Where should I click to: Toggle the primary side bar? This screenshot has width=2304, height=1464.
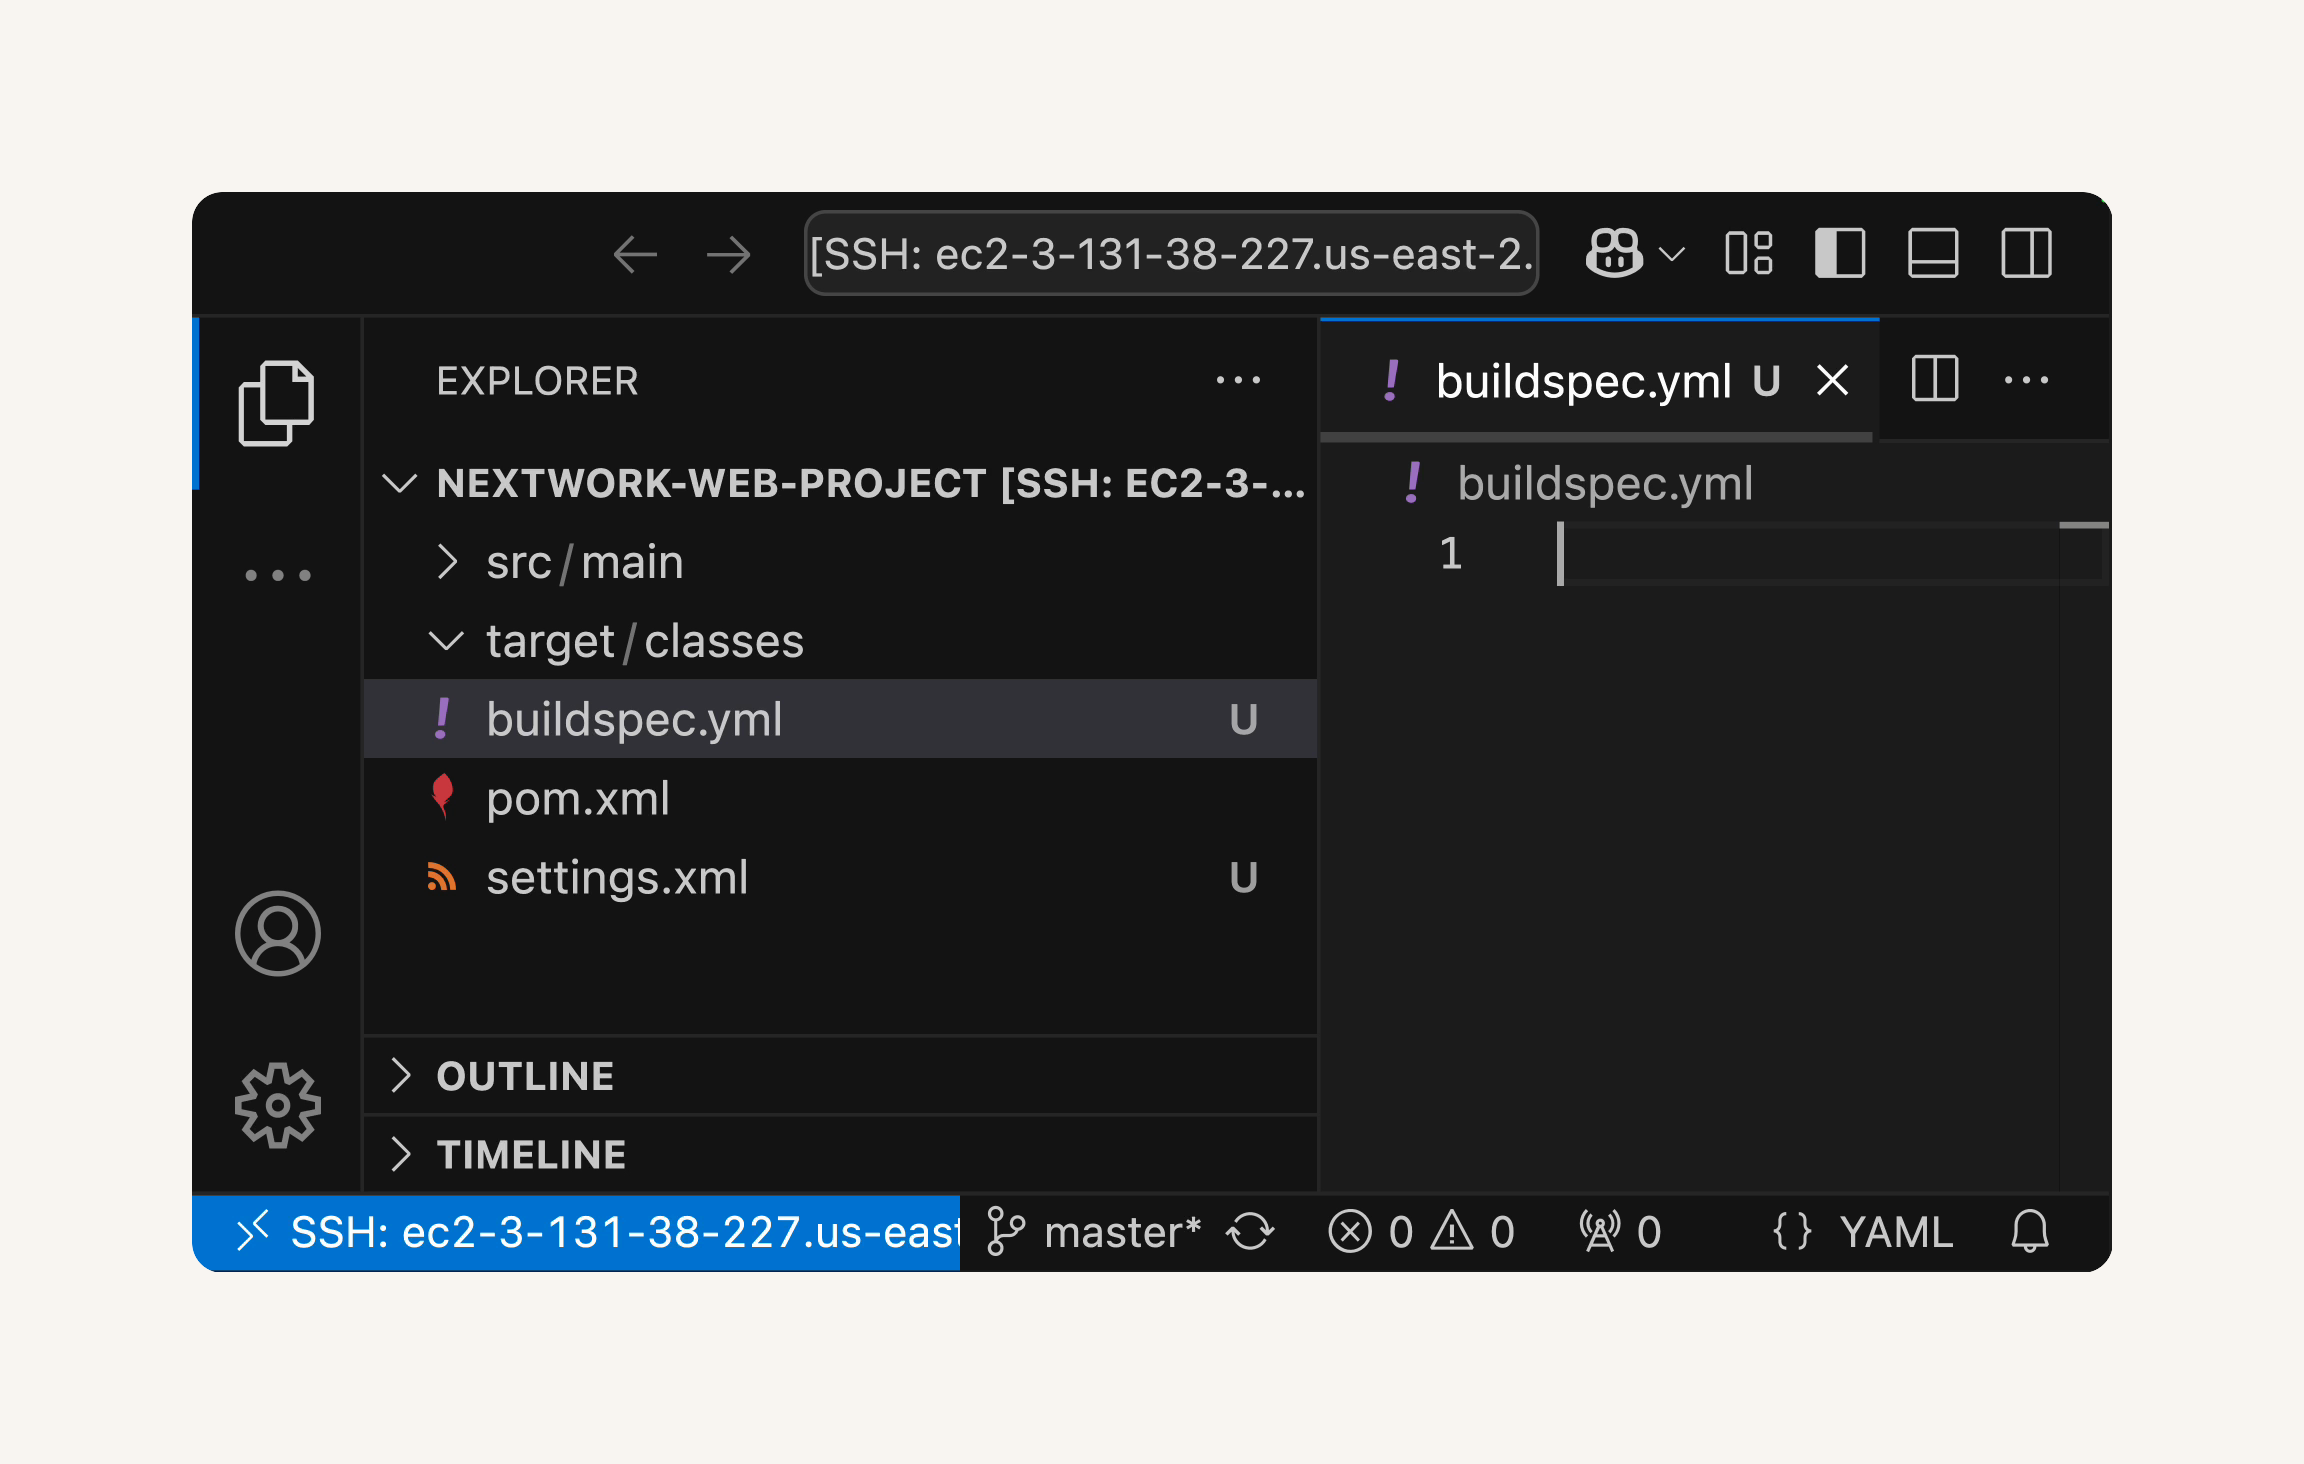coord(1840,253)
